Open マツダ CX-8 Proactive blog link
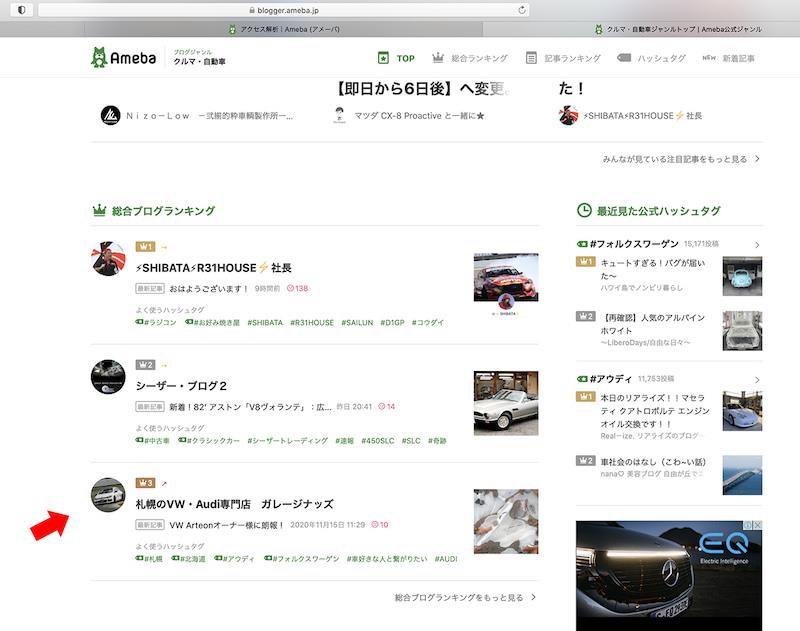Screen dimensions: 800x631 tap(419, 116)
